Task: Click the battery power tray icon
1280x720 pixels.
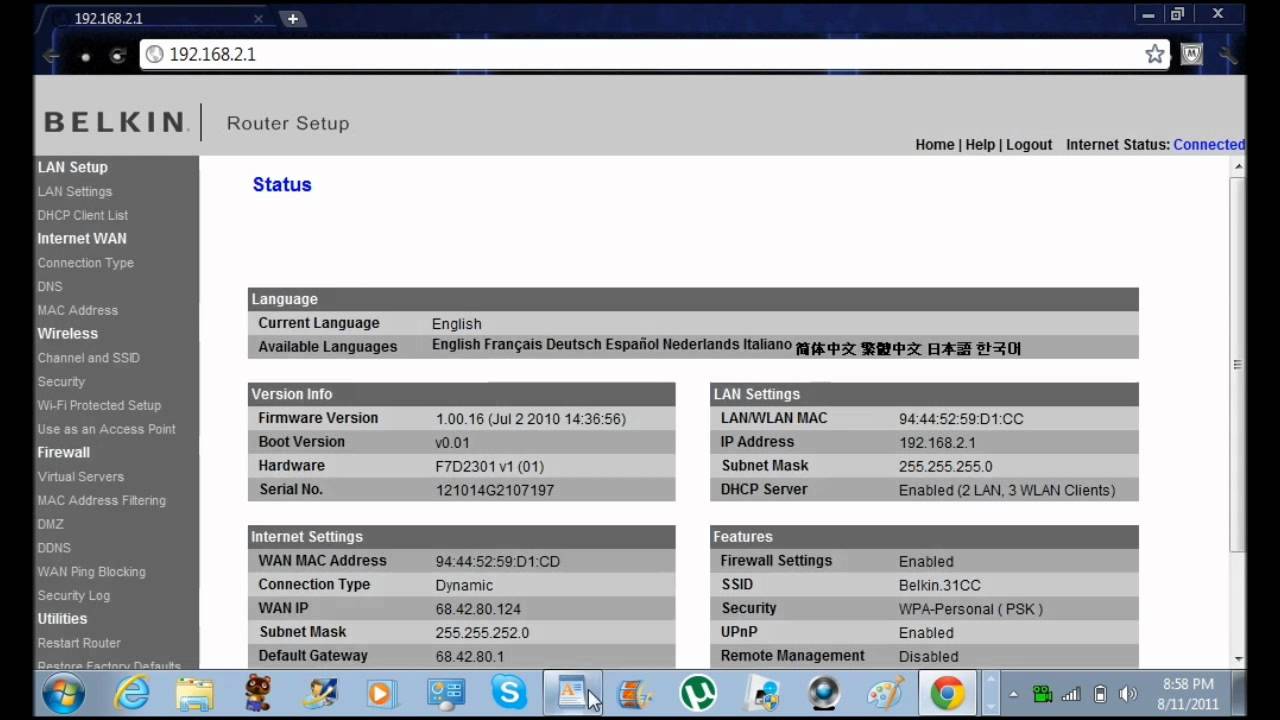Action: pyautogui.click(x=1100, y=694)
